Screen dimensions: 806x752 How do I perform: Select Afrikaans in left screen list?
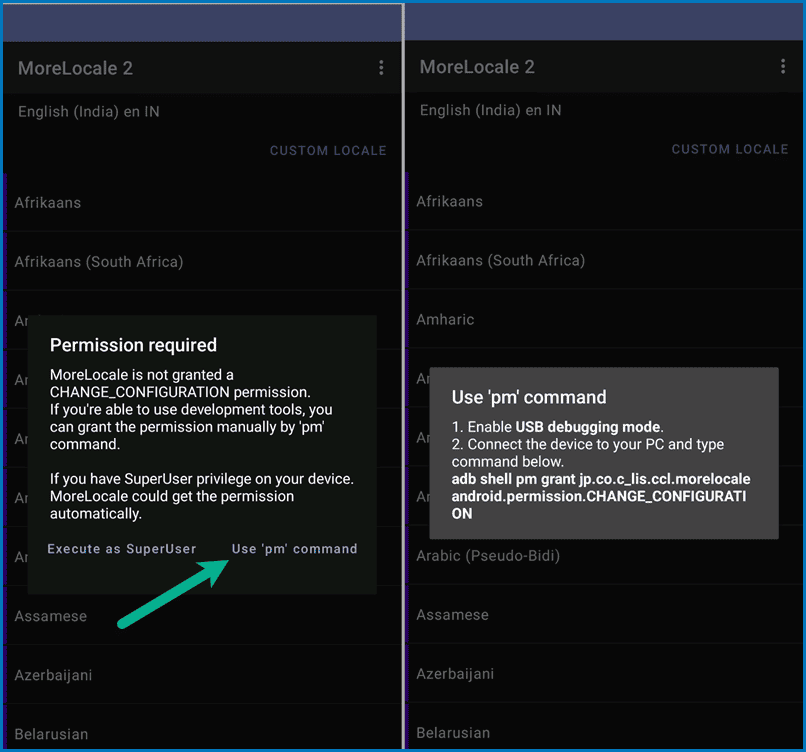pos(203,203)
